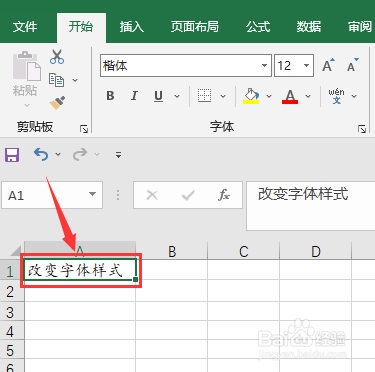The height and width of the screenshot is (372, 375).
Task: Increase font size with large A
Action: [328, 65]
